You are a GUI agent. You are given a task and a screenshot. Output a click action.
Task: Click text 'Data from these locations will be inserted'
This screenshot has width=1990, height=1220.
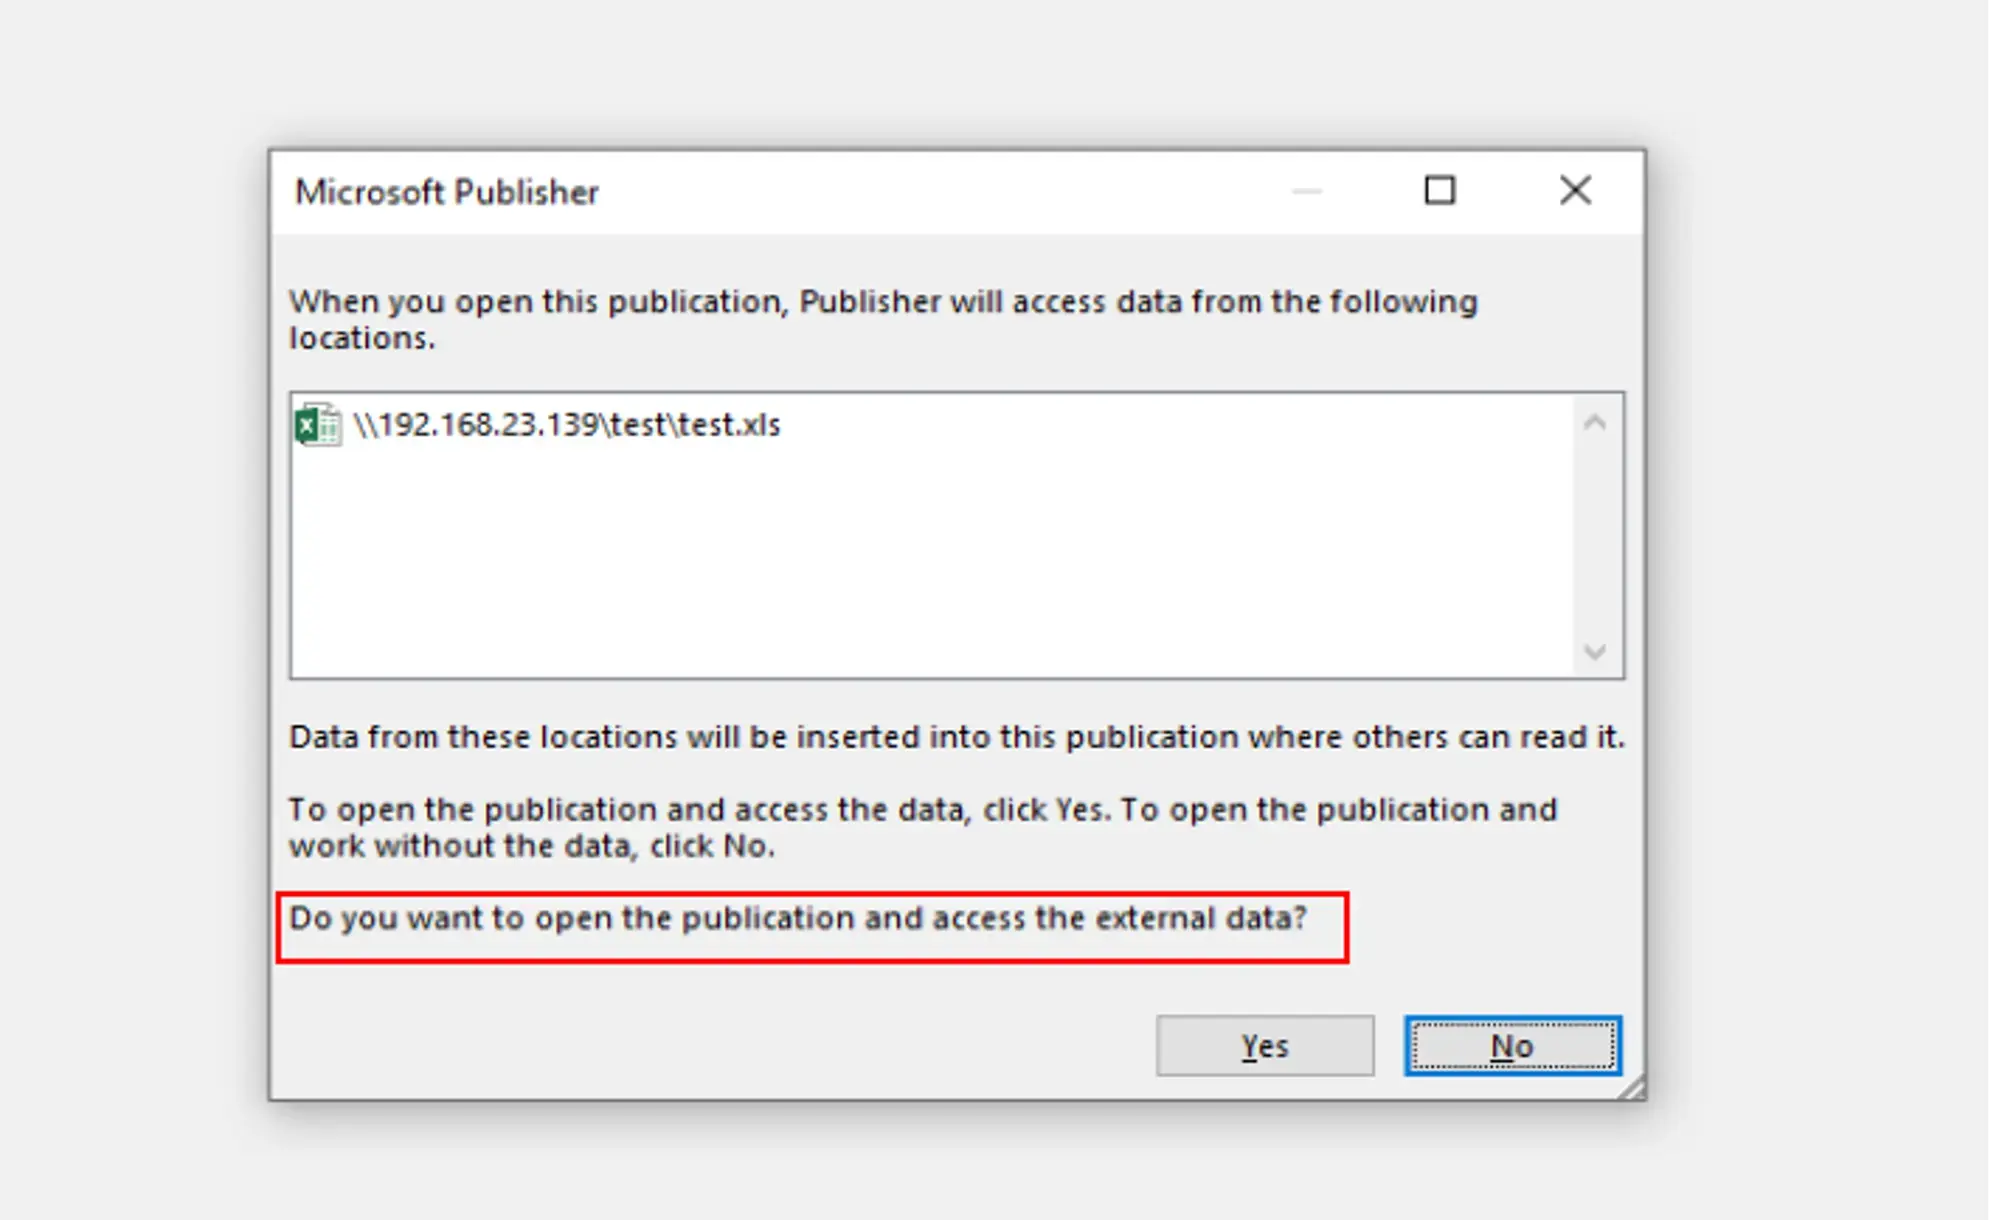605,737
